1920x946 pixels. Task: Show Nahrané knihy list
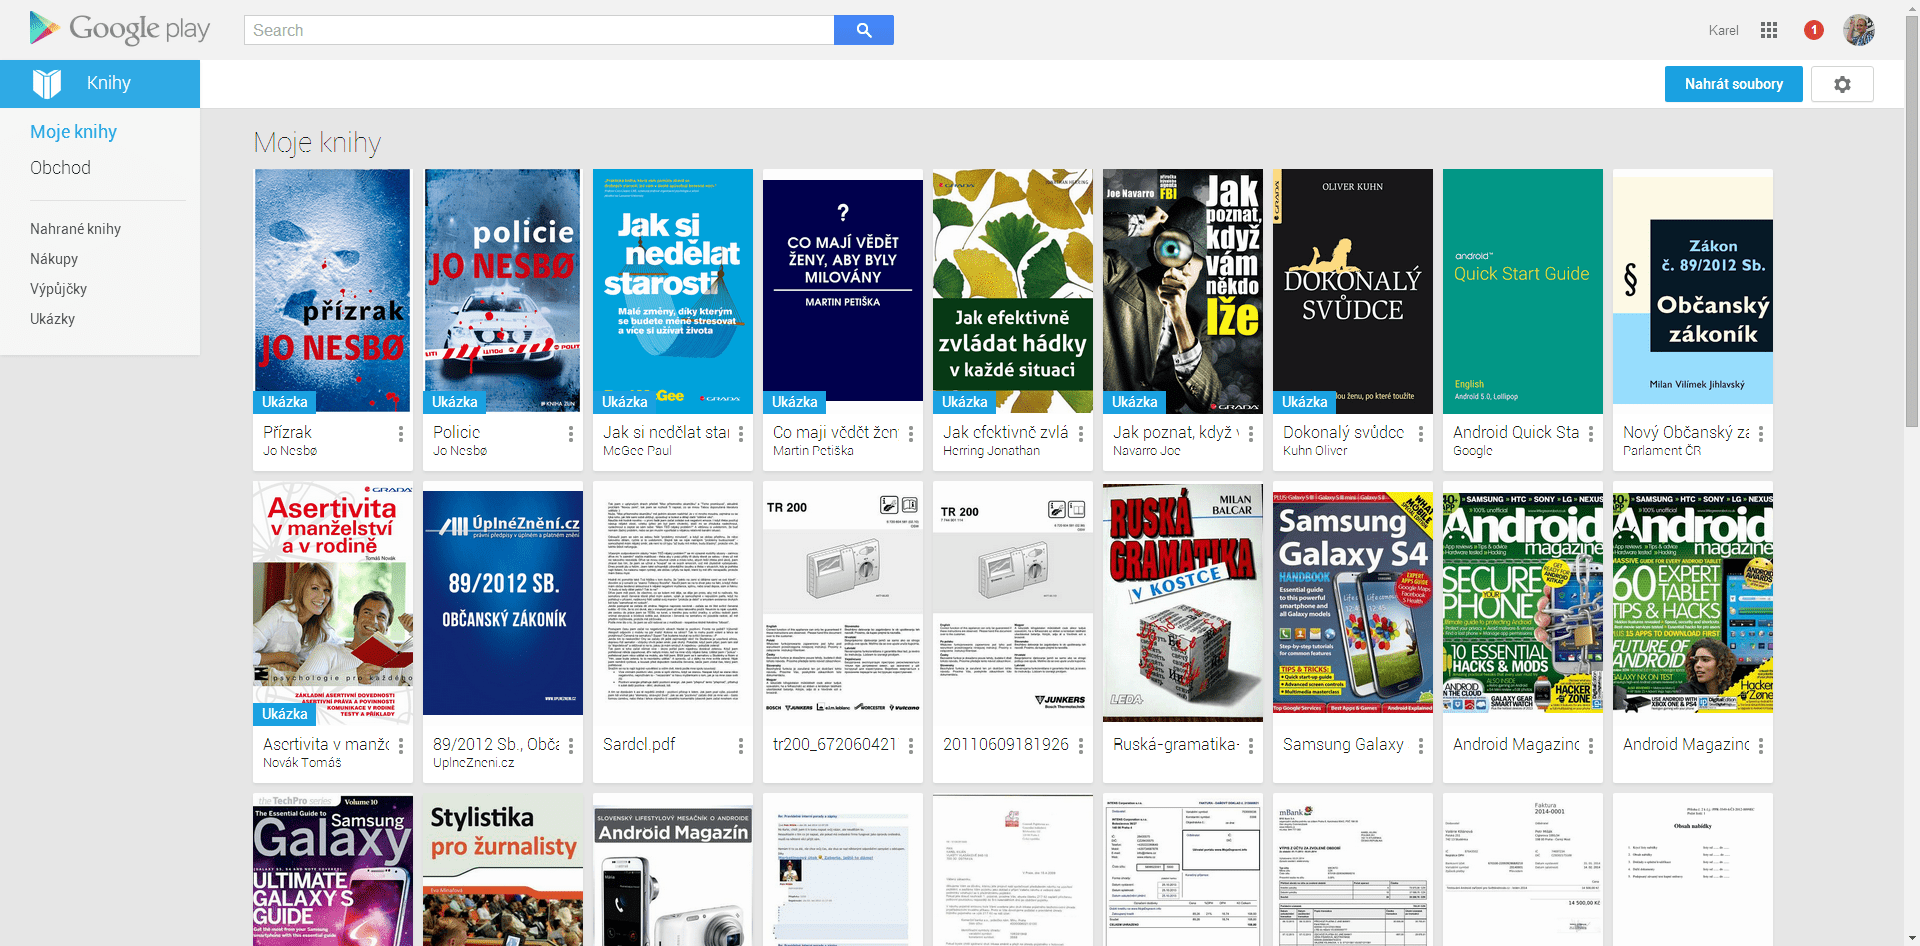click(x=75, y=229)
